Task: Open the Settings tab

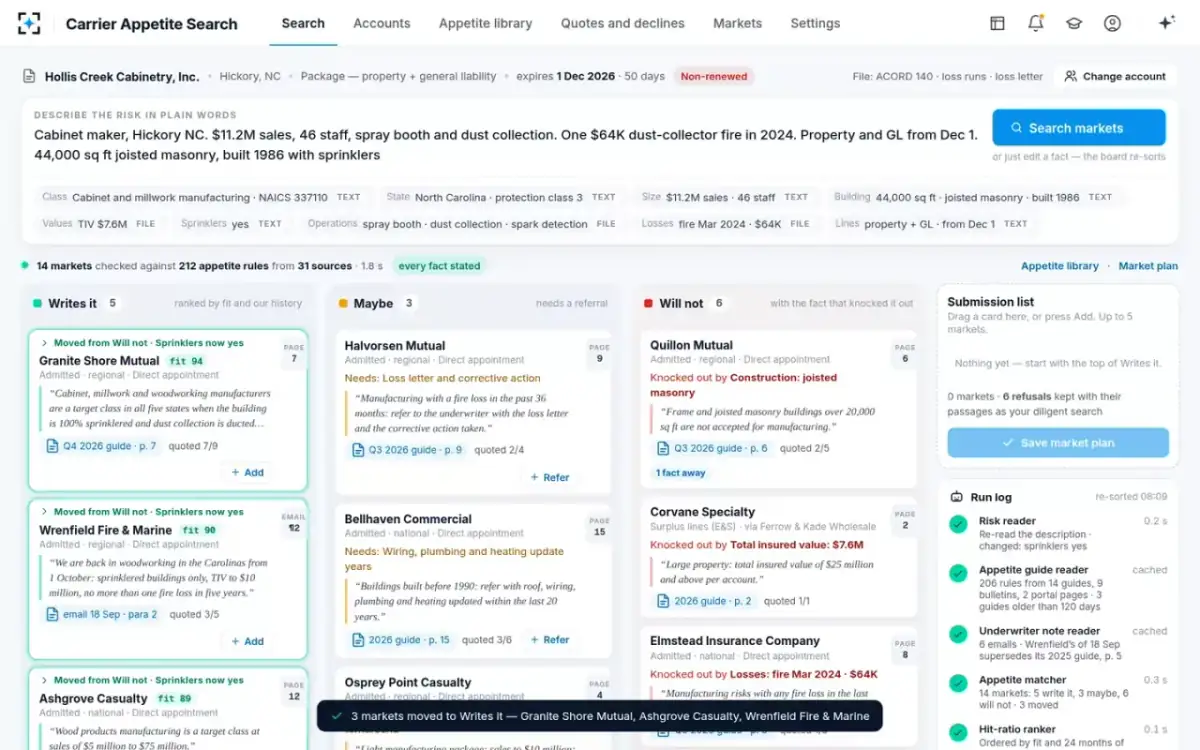Action: pyautogui.click(x=815, y=23)
